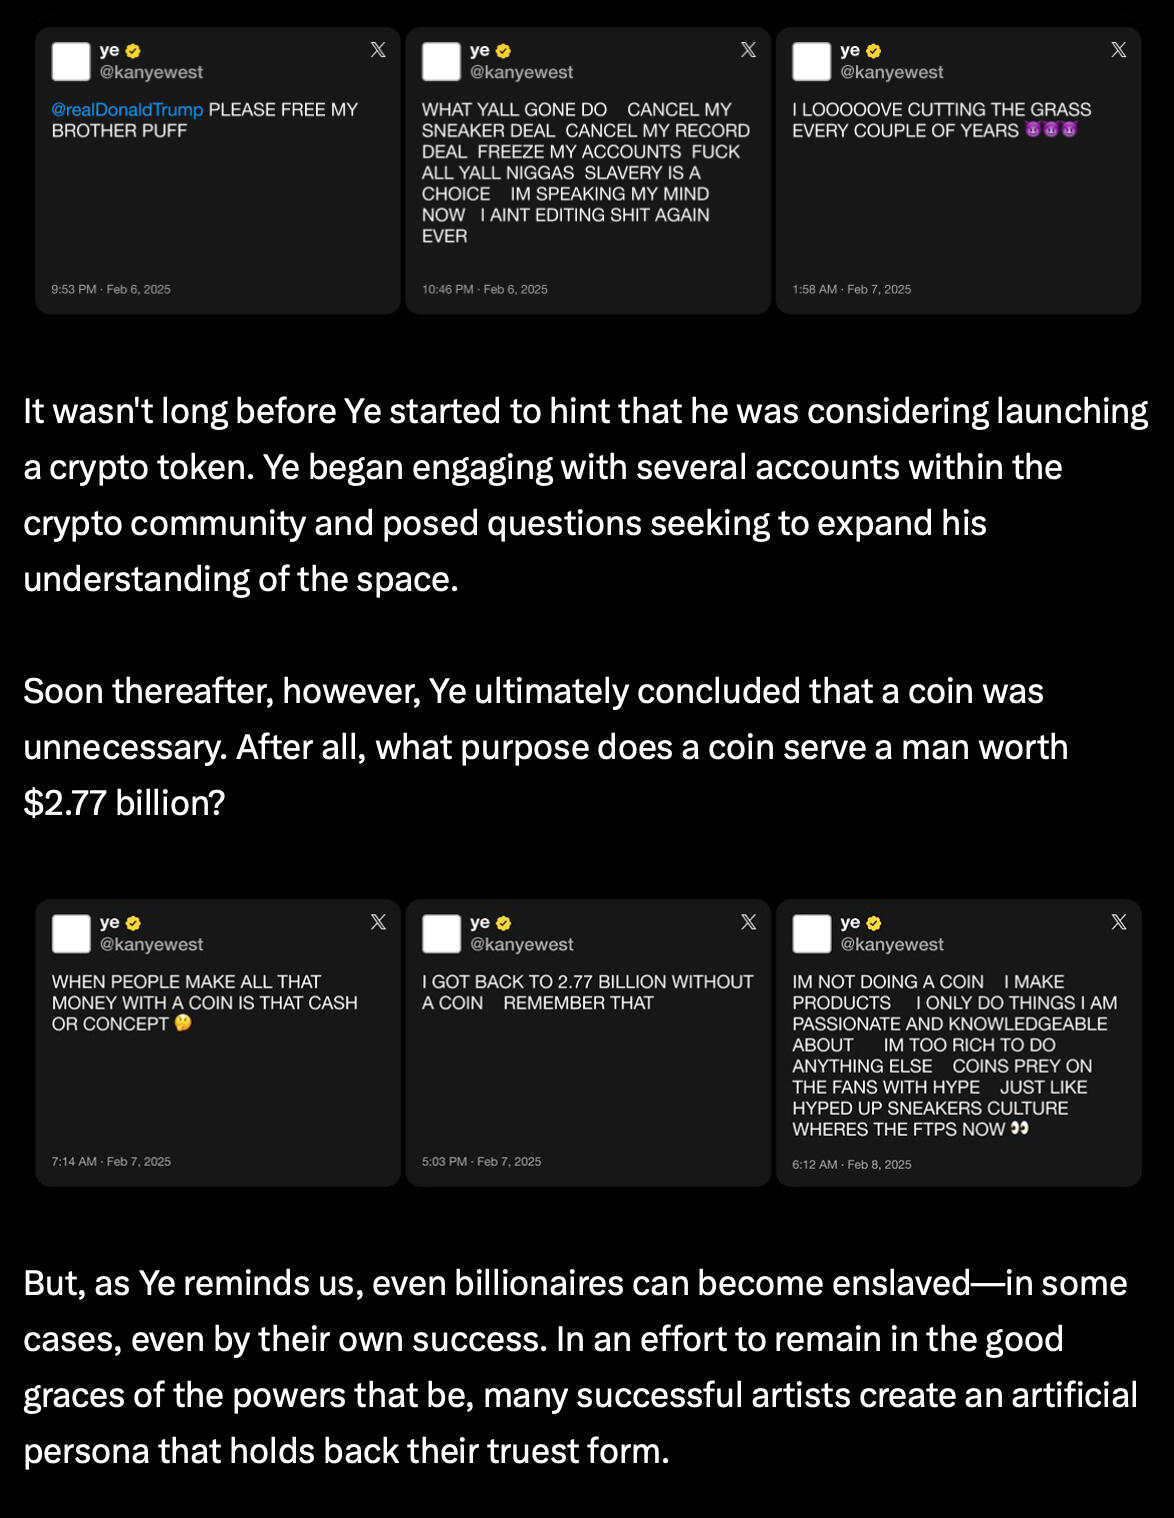
Task: Open X logo on "IM NOT DOING A COIN" tweet
Action: tap(1118, 922)
